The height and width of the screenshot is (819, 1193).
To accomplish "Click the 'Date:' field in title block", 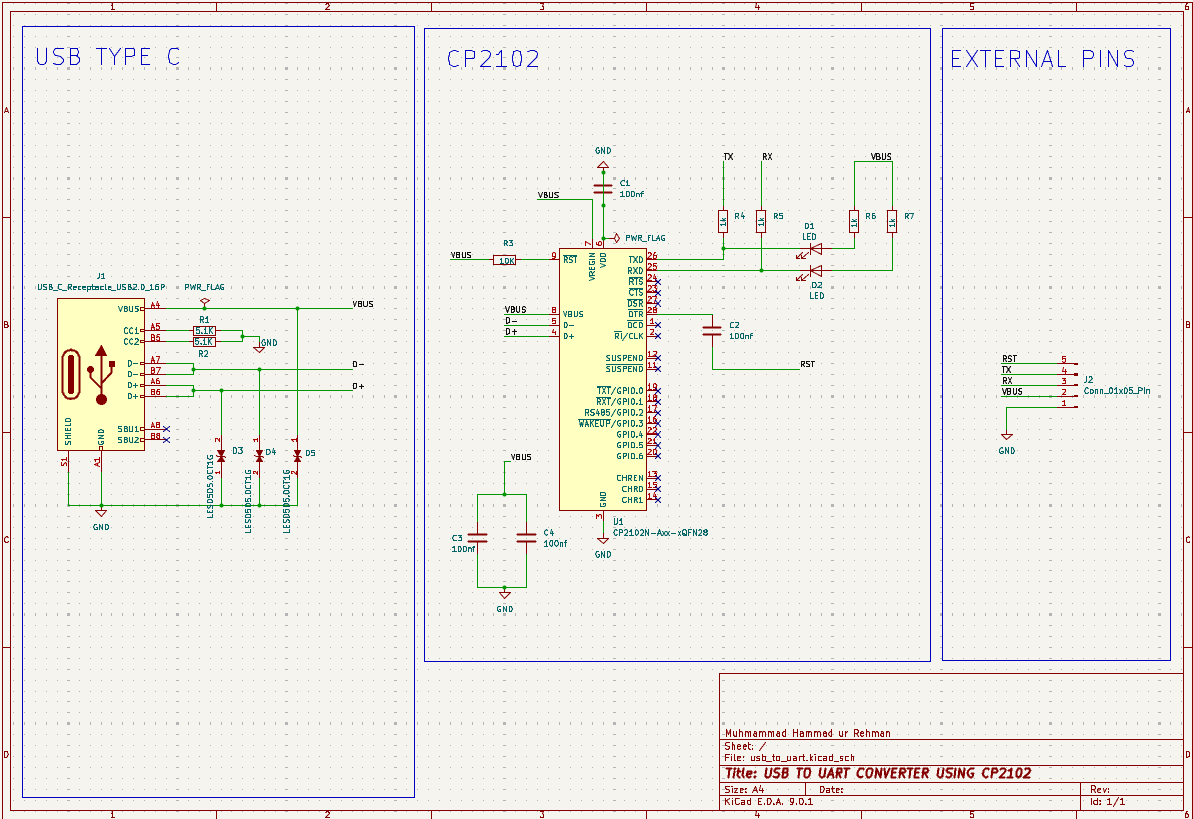I will click(831, 790).
